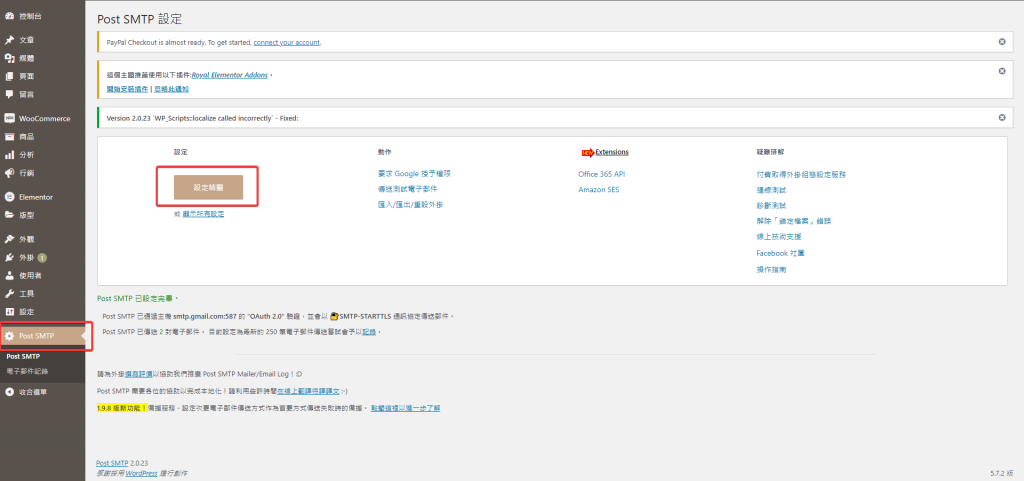Click the WooCommerce logo icon in sidebar

[10, 119]
